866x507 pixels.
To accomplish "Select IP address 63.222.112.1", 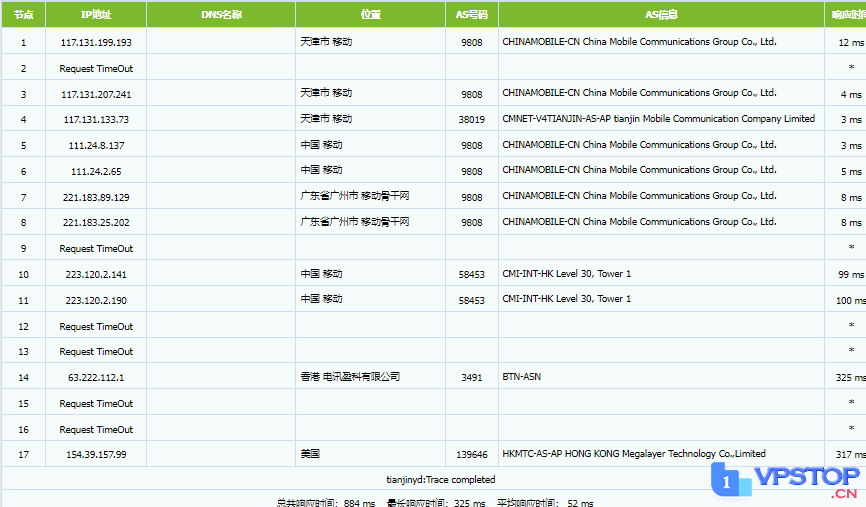I will 96,378.
